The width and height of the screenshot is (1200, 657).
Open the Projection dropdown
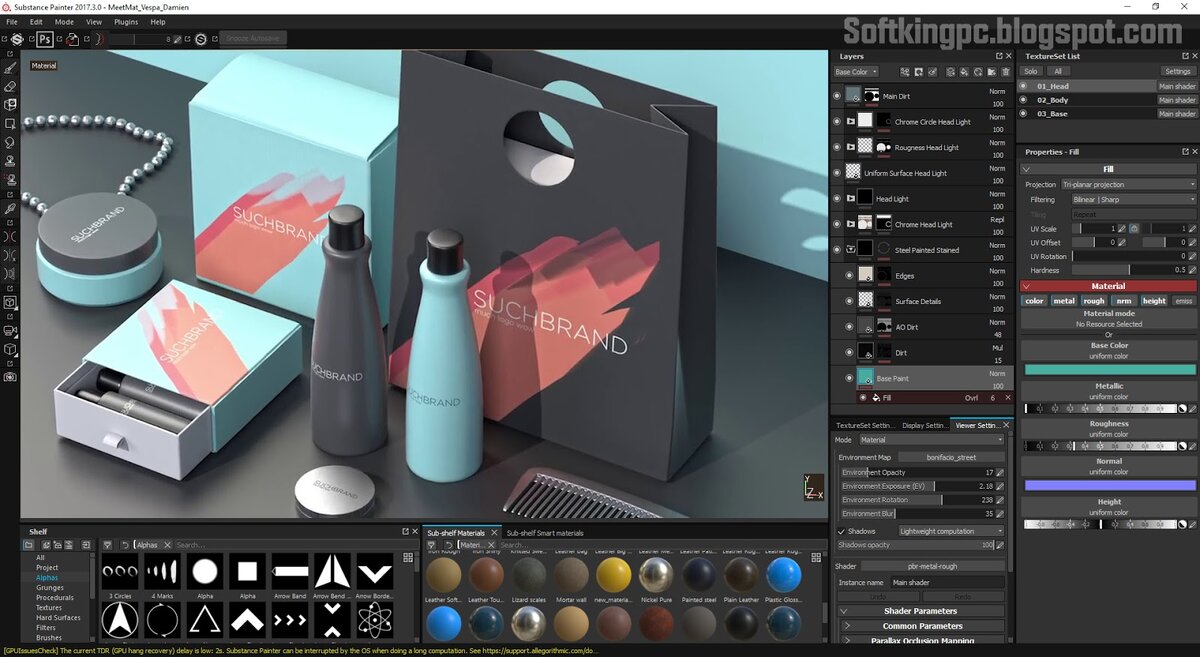(1128, 184)
